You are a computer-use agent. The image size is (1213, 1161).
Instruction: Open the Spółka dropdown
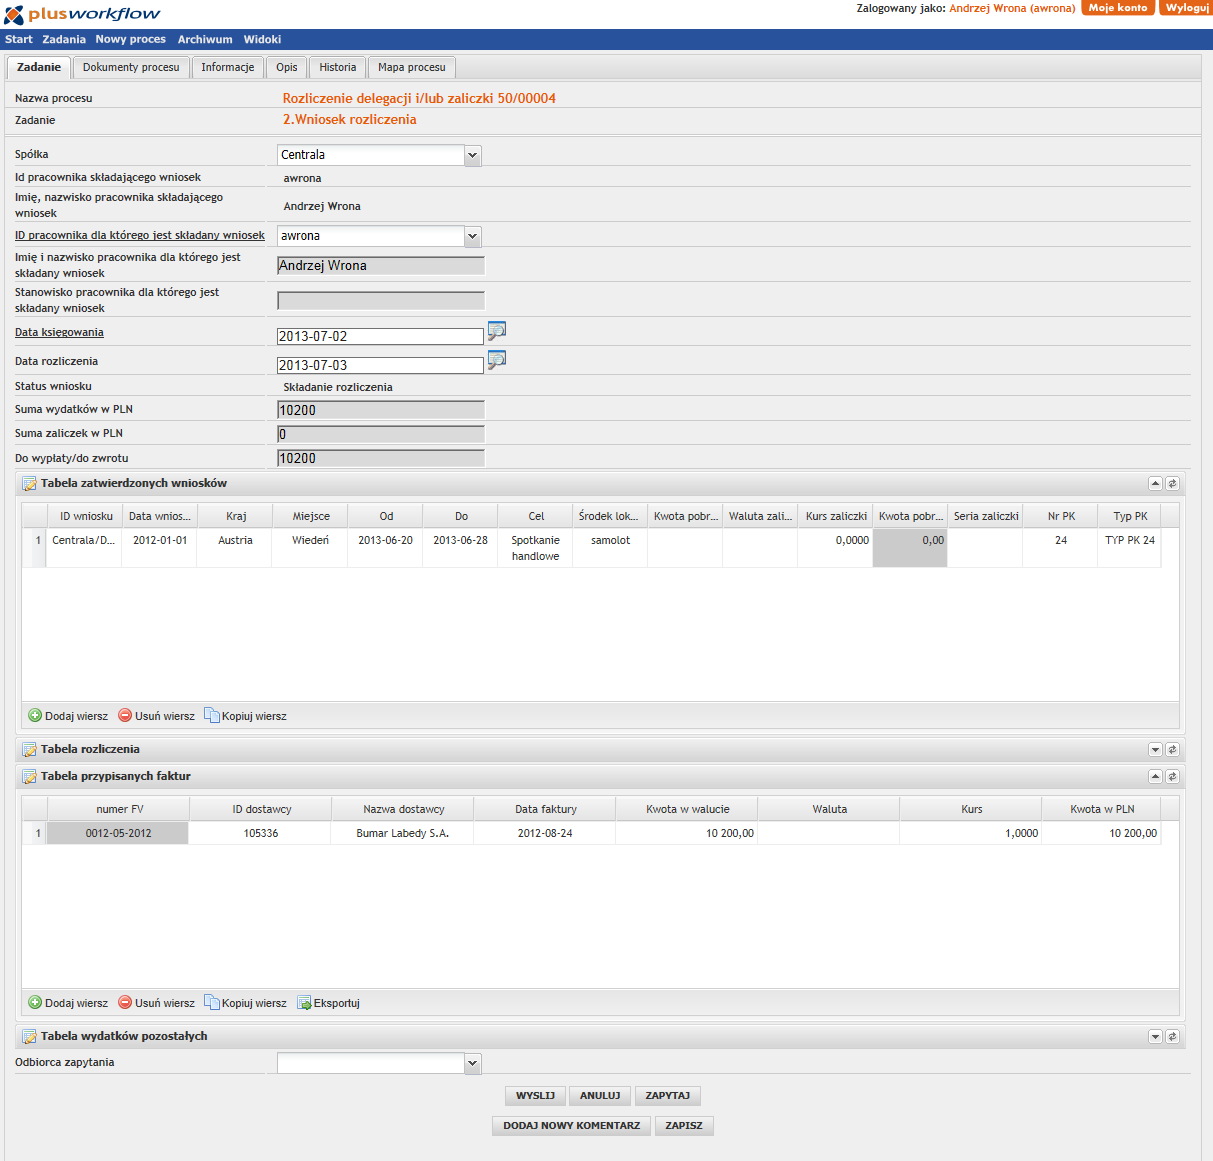(473, 155)
